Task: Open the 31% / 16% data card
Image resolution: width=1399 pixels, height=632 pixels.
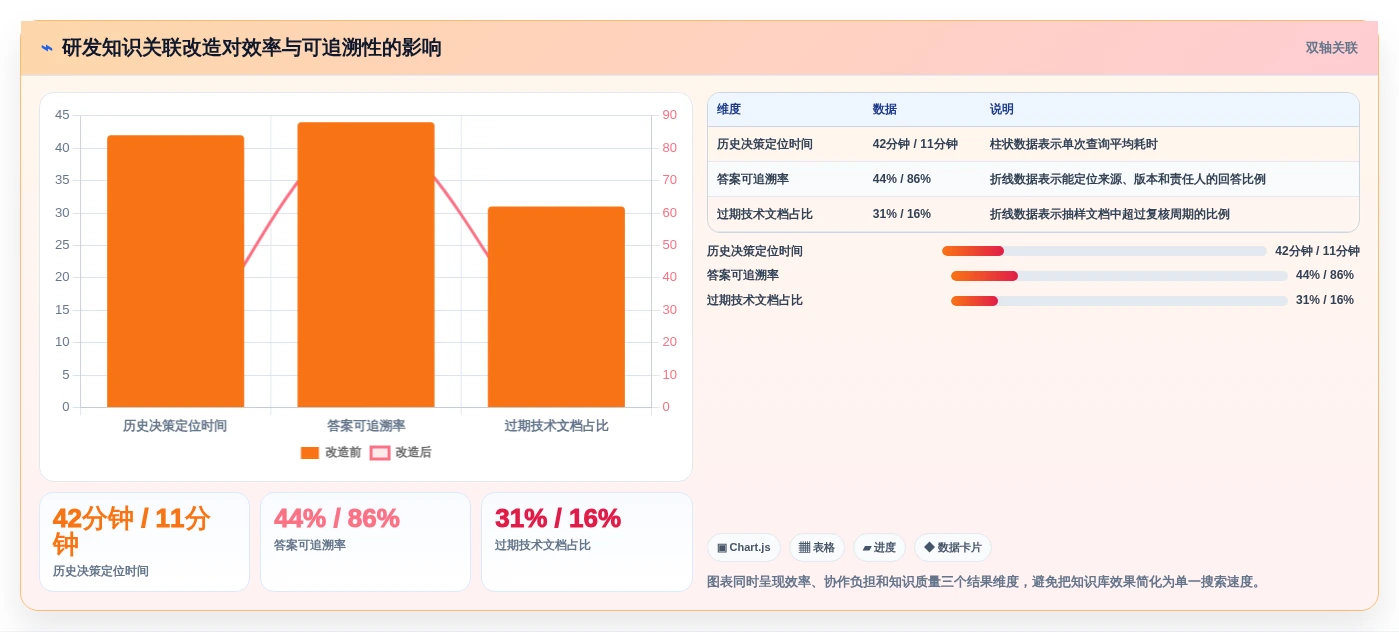Action: [586, 542]
